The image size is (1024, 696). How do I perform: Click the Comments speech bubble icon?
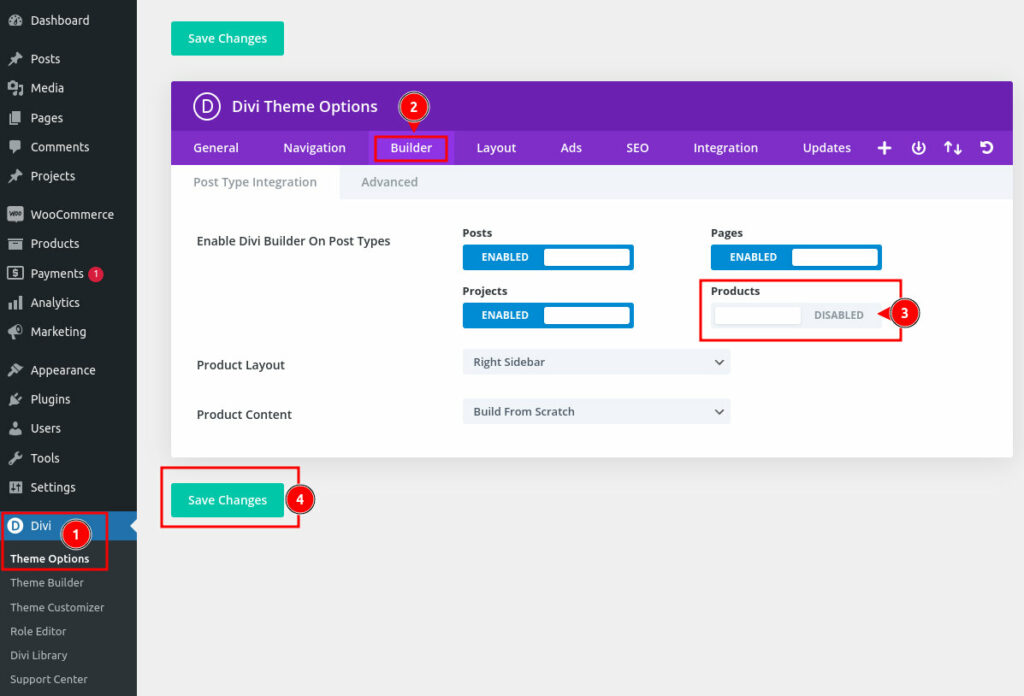click(x=15, y=147)
